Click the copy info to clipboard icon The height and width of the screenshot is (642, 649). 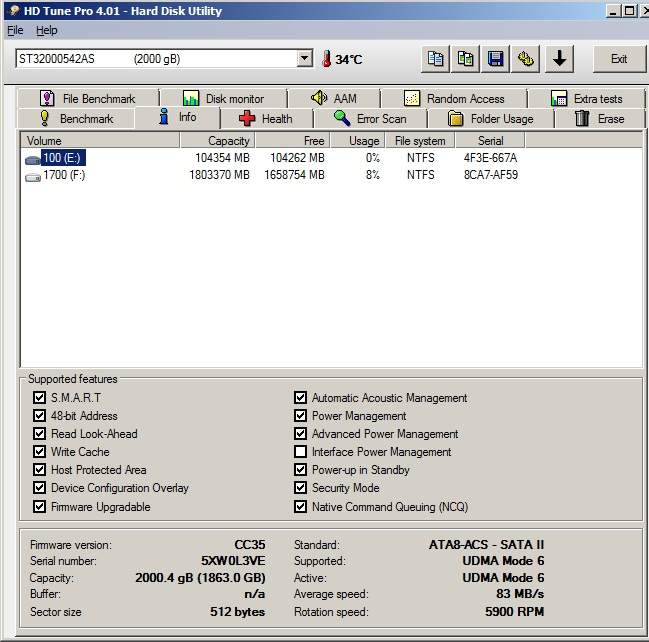[x=435, y=59]
